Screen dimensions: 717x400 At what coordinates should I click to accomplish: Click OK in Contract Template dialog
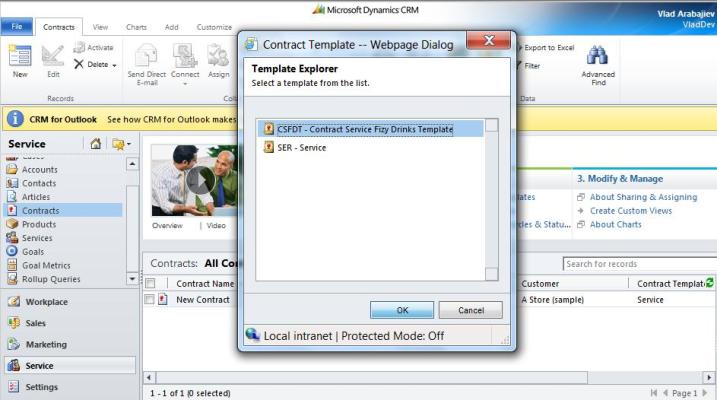pos(402,310)
